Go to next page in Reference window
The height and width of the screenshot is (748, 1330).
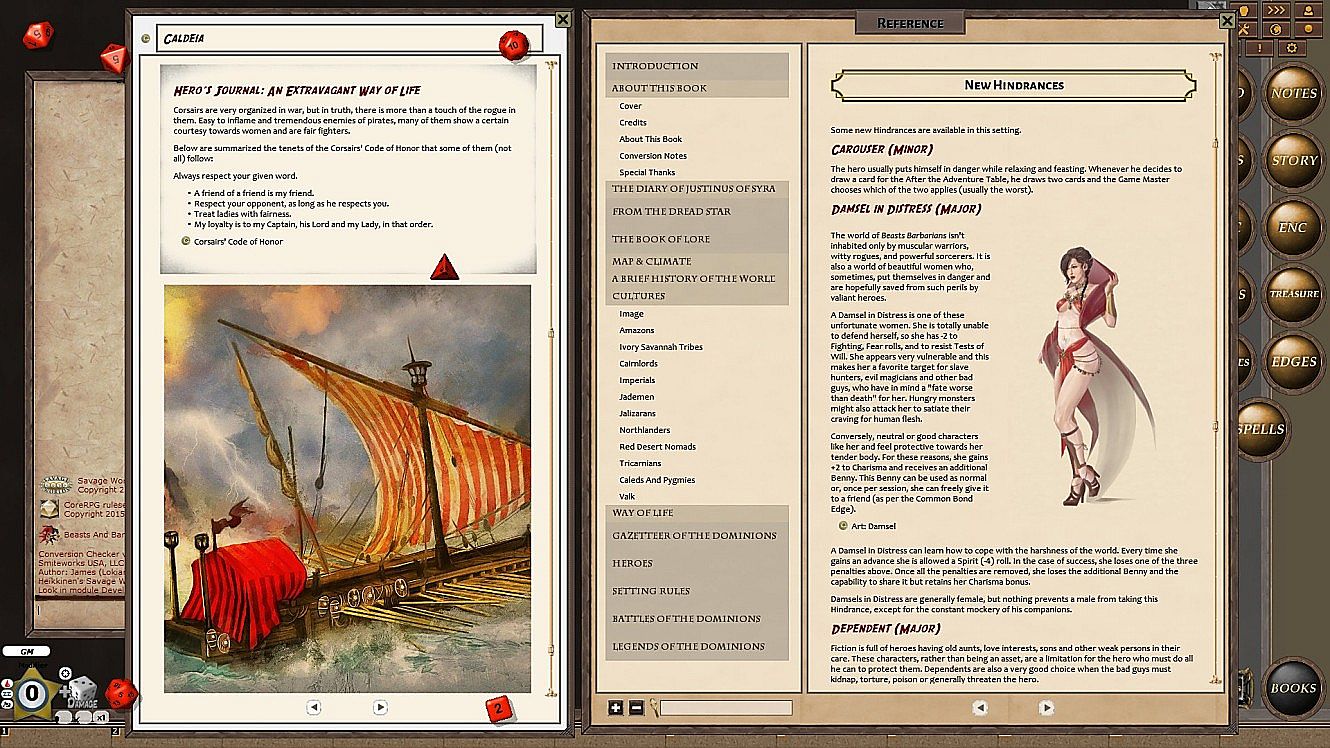(x=1046, y=707)
